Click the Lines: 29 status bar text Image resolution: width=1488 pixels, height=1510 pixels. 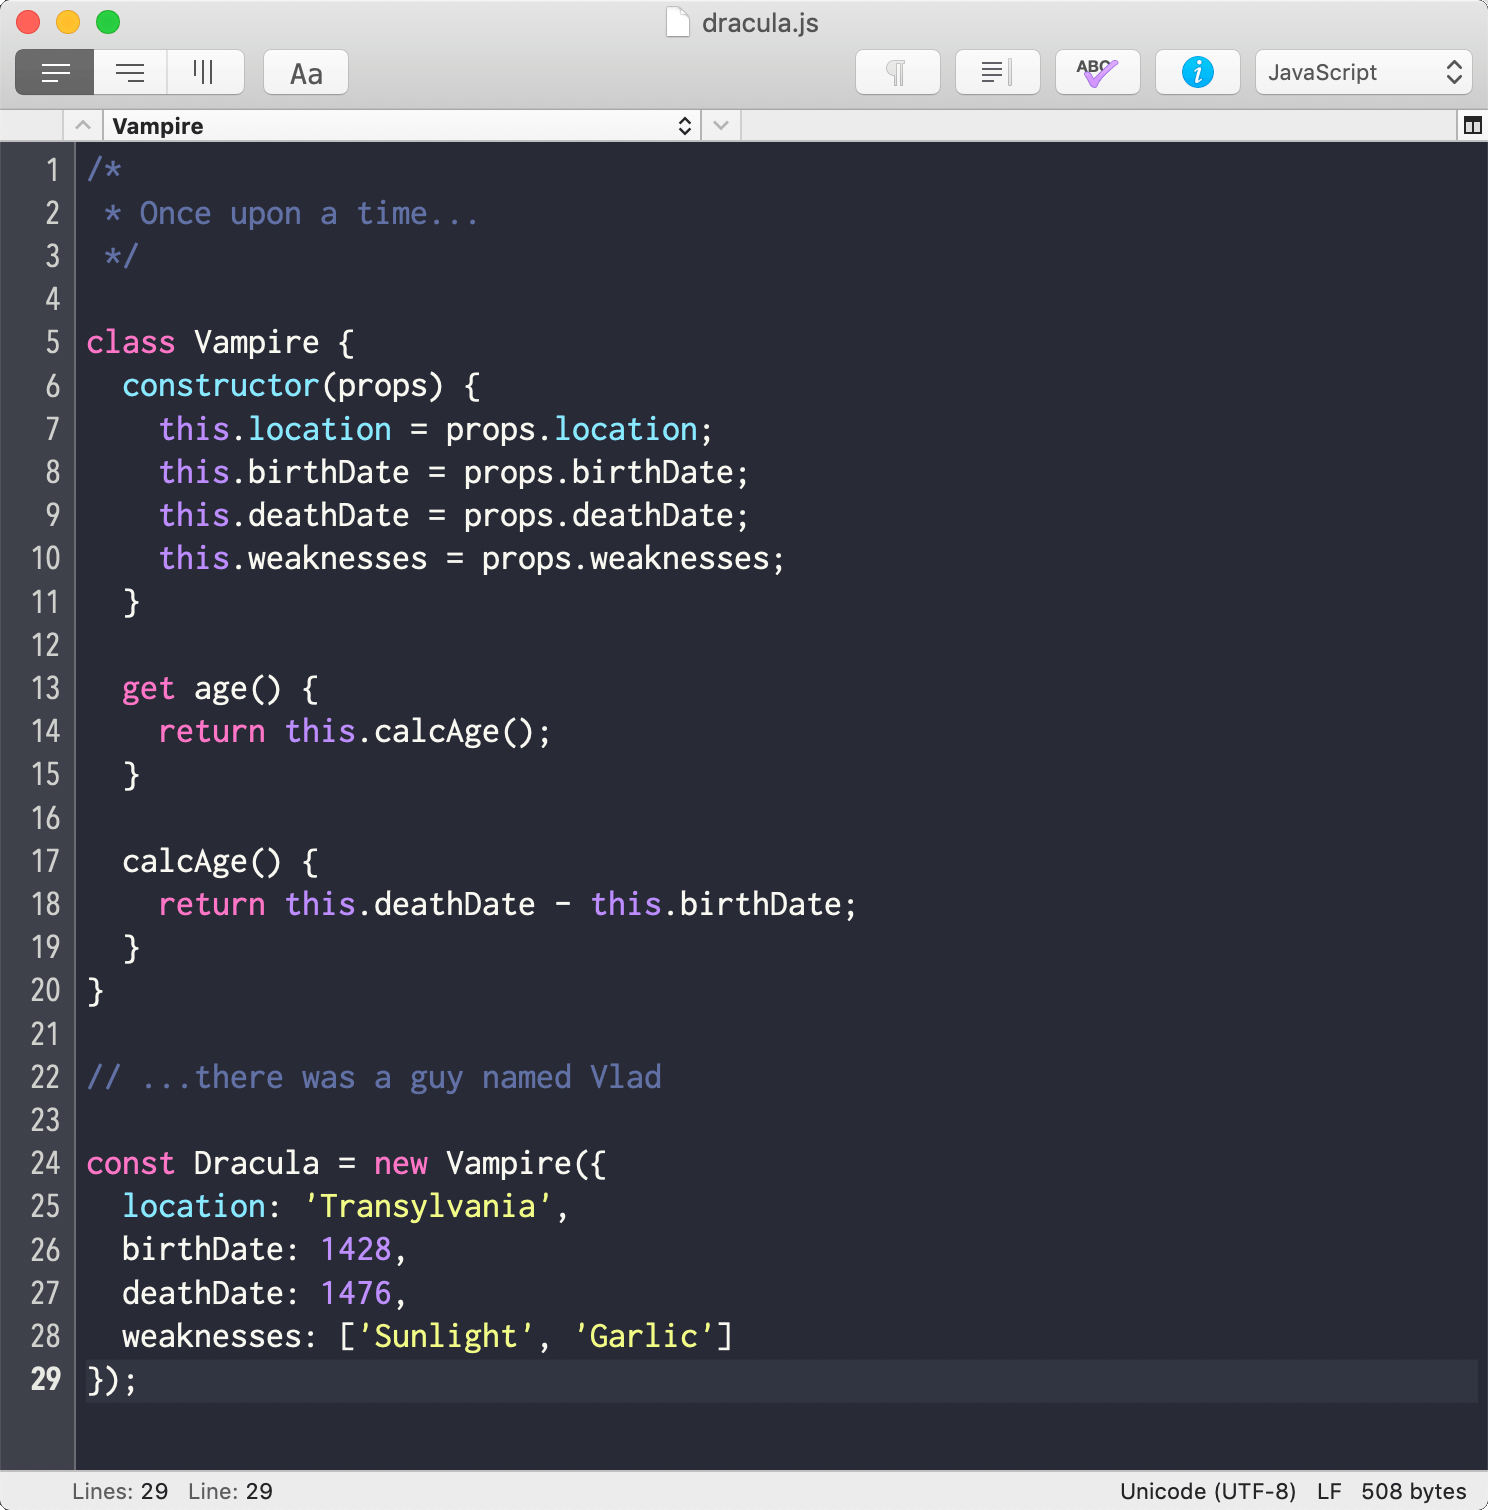point(121,1491)
